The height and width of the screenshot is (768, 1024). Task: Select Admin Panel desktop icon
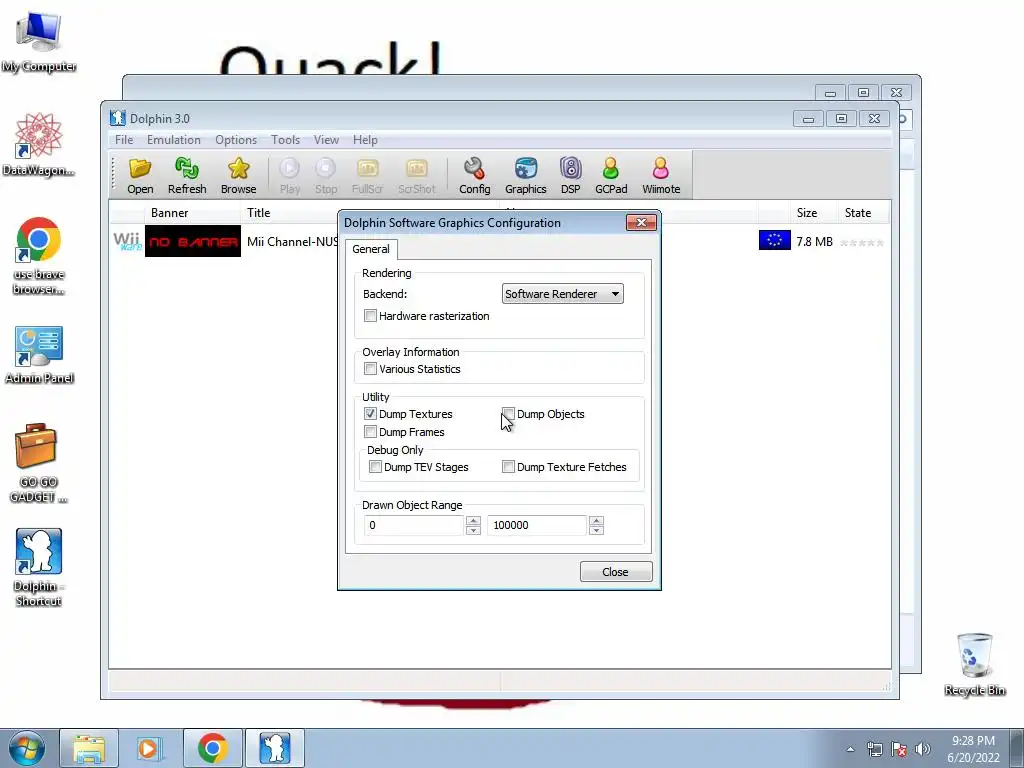coord(39,354)
